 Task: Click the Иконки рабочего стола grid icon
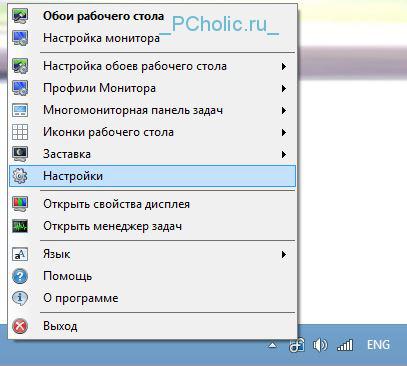click(x=20, y=132)
